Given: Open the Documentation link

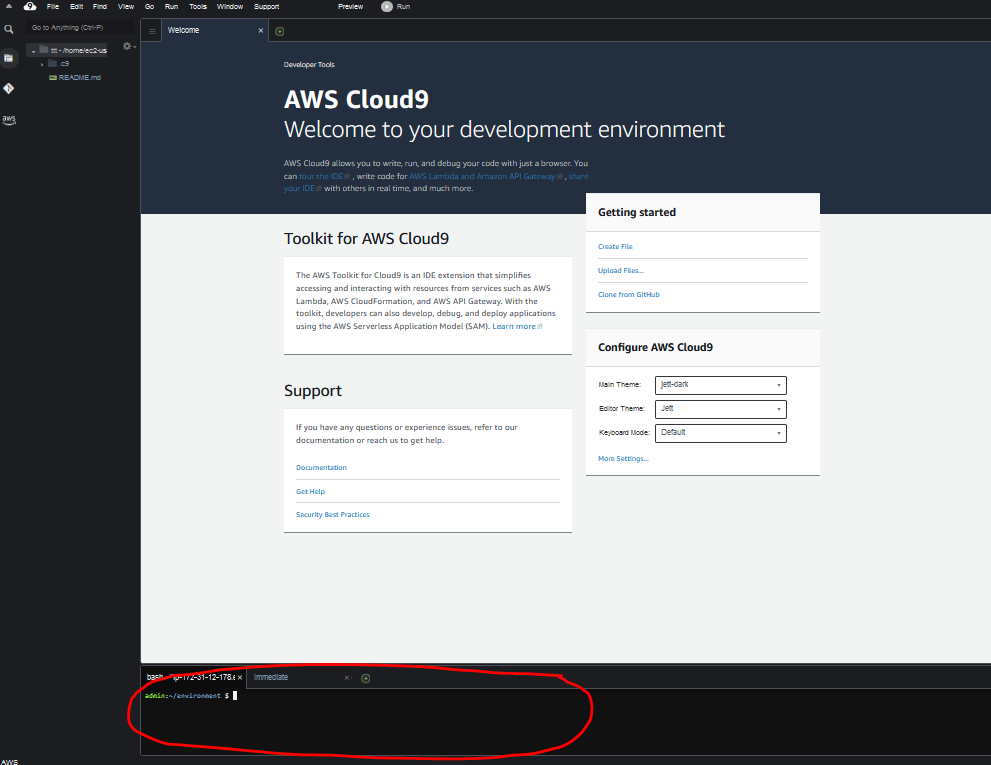Looking at the screenshot, I should pos(321,468).
